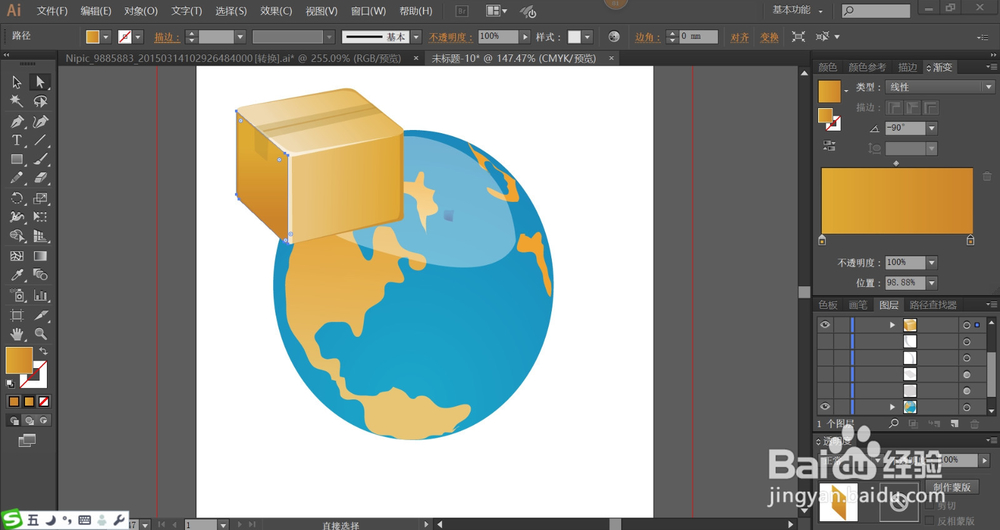The image size is (1000, 530).
Task: Open the 样式 graphic style dropdown
Action: tap(587, 37)
